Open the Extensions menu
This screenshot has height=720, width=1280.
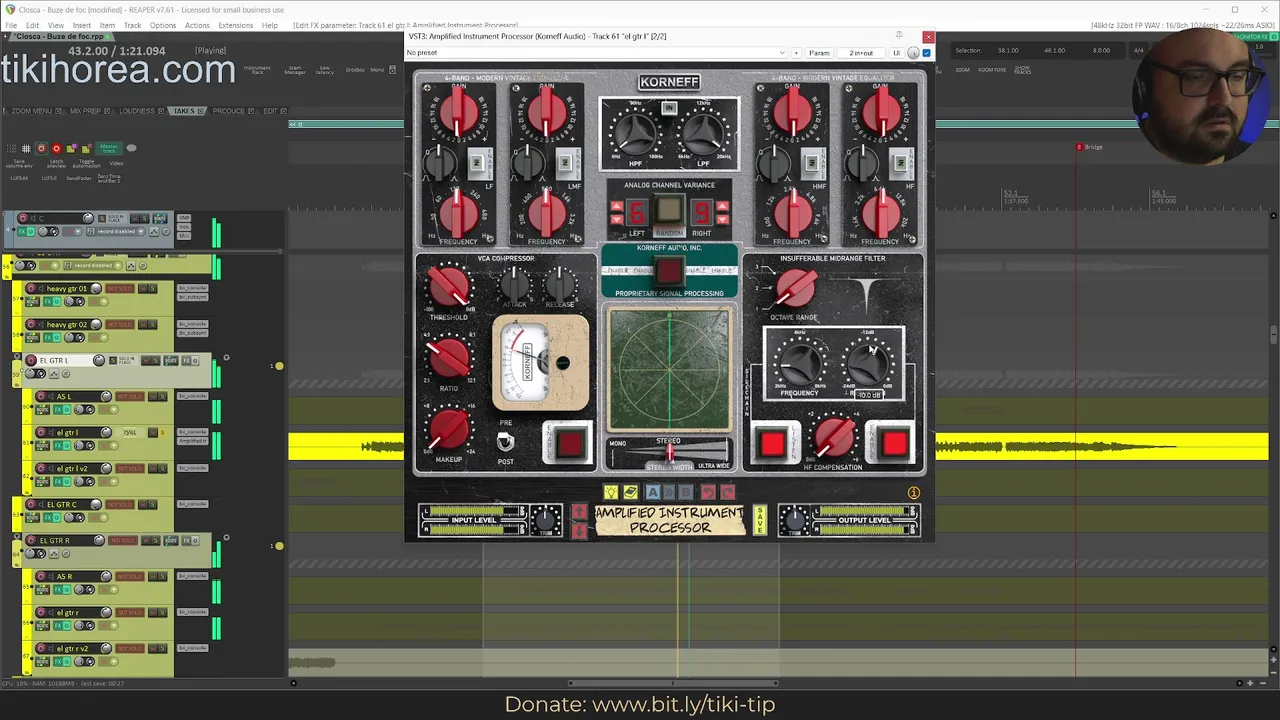tap(235, 25)
